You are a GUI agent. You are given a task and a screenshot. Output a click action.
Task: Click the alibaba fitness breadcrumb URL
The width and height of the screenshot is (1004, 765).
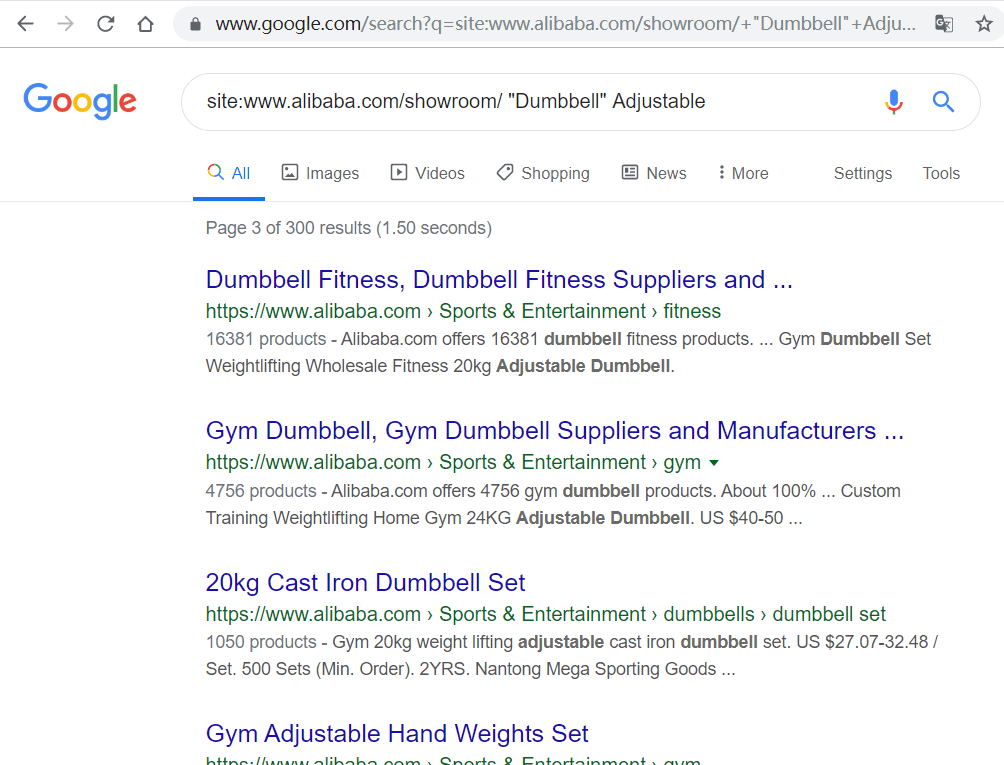[x=463, y=311]
